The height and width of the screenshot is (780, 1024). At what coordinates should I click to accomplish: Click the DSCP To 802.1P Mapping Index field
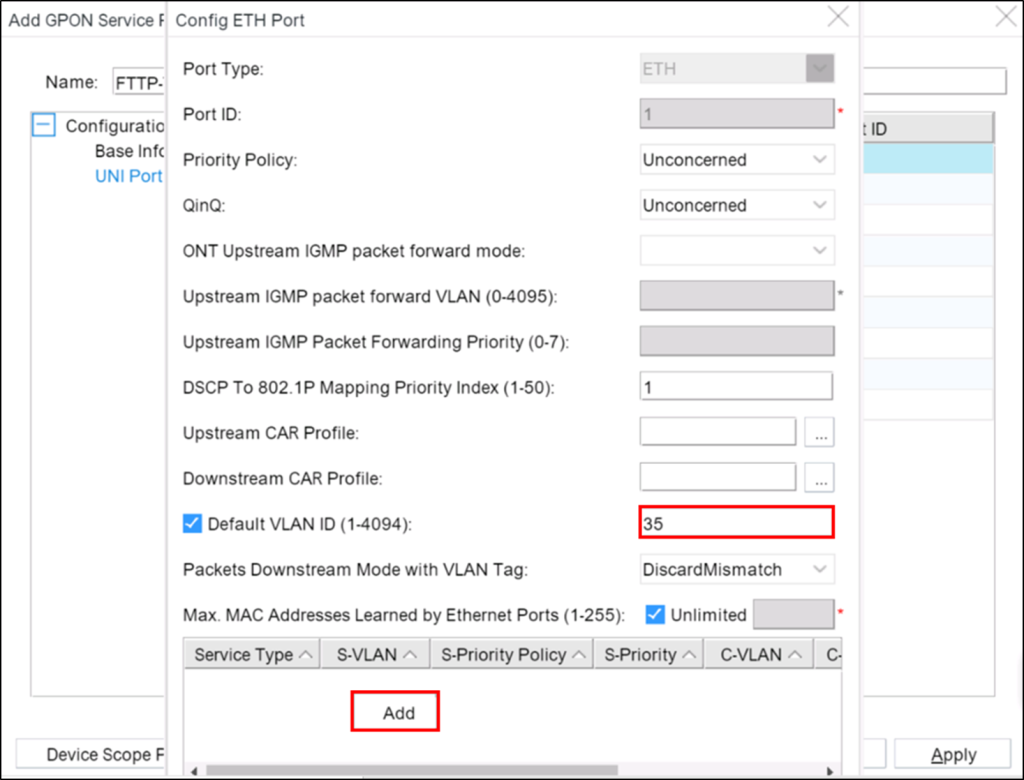(736, 386)
